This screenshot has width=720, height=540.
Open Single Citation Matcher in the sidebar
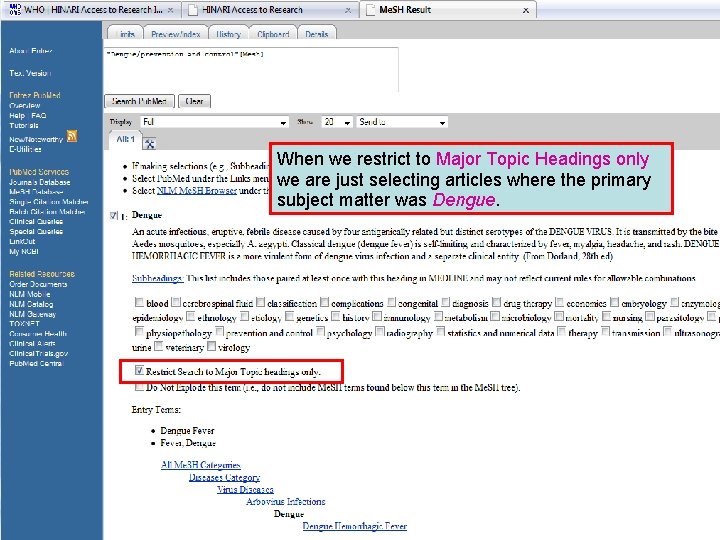point(49,202)
